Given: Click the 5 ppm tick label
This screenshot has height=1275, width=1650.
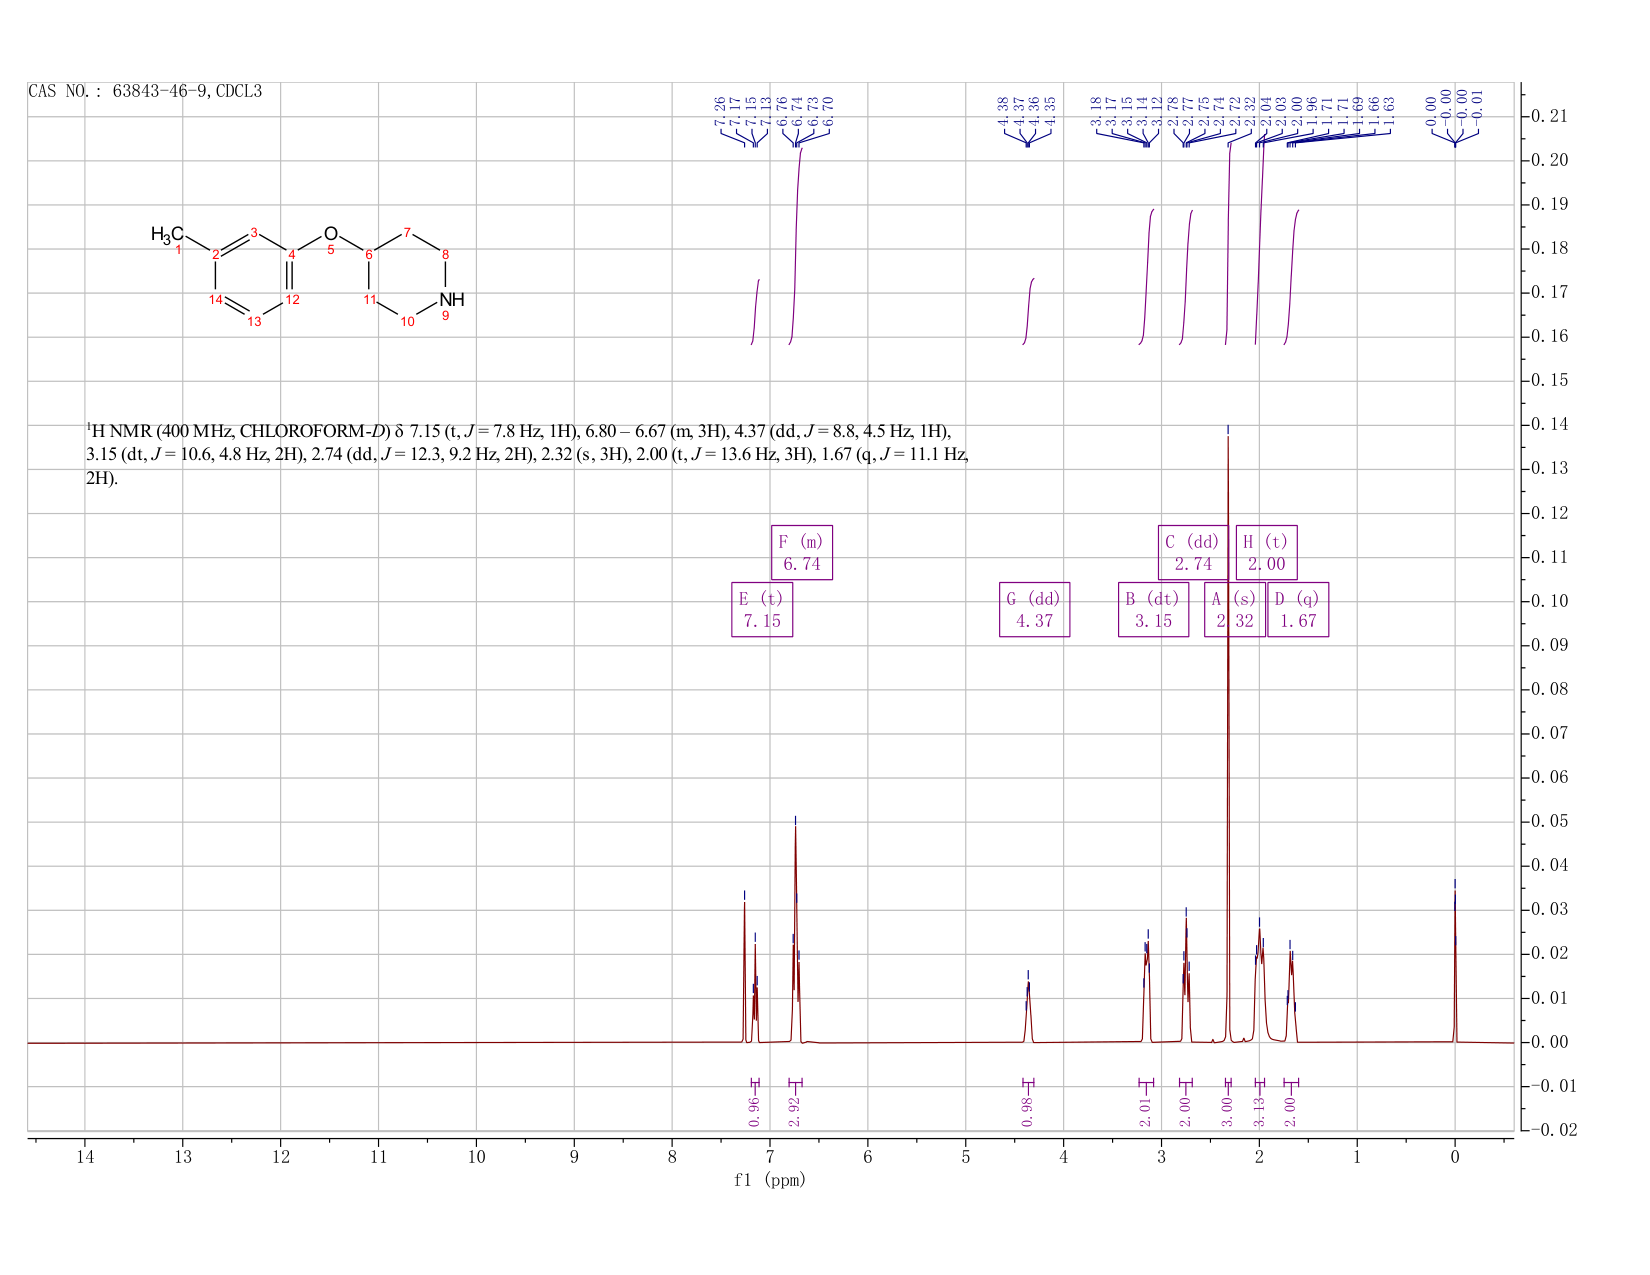Looking at the screenshot, I should point(966,1157).
